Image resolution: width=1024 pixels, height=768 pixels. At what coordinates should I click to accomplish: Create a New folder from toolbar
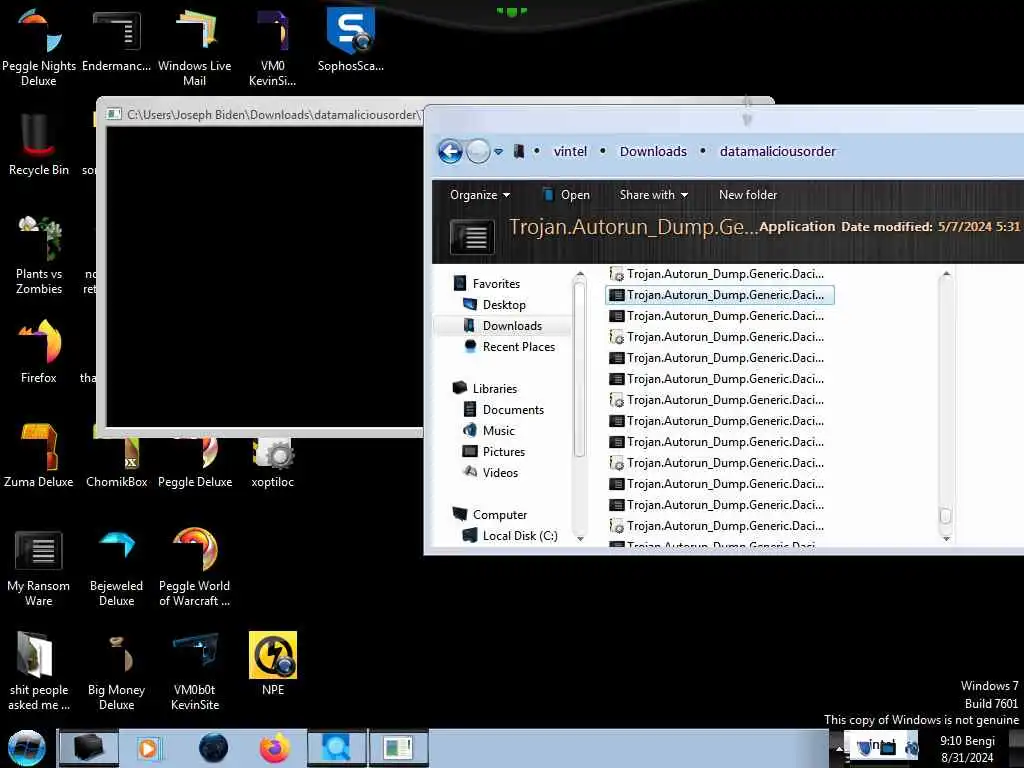pos(748,195)
